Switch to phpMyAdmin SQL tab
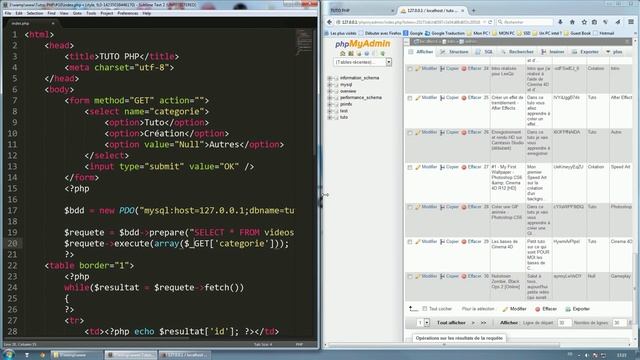640x360 pixels. click(484, 52)
